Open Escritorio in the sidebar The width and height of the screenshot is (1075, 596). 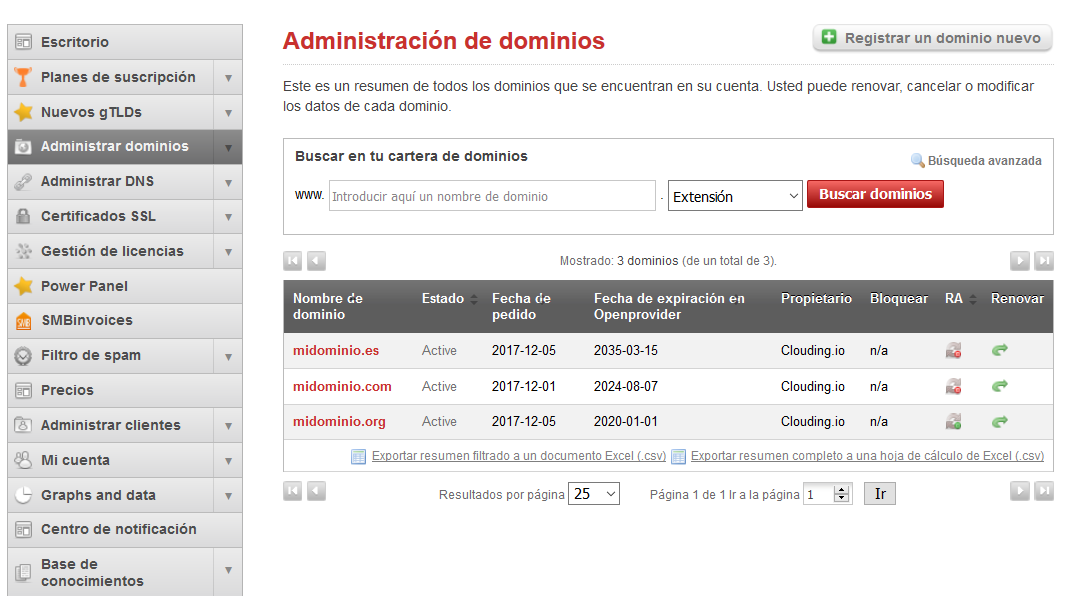(x=125, y=42)
